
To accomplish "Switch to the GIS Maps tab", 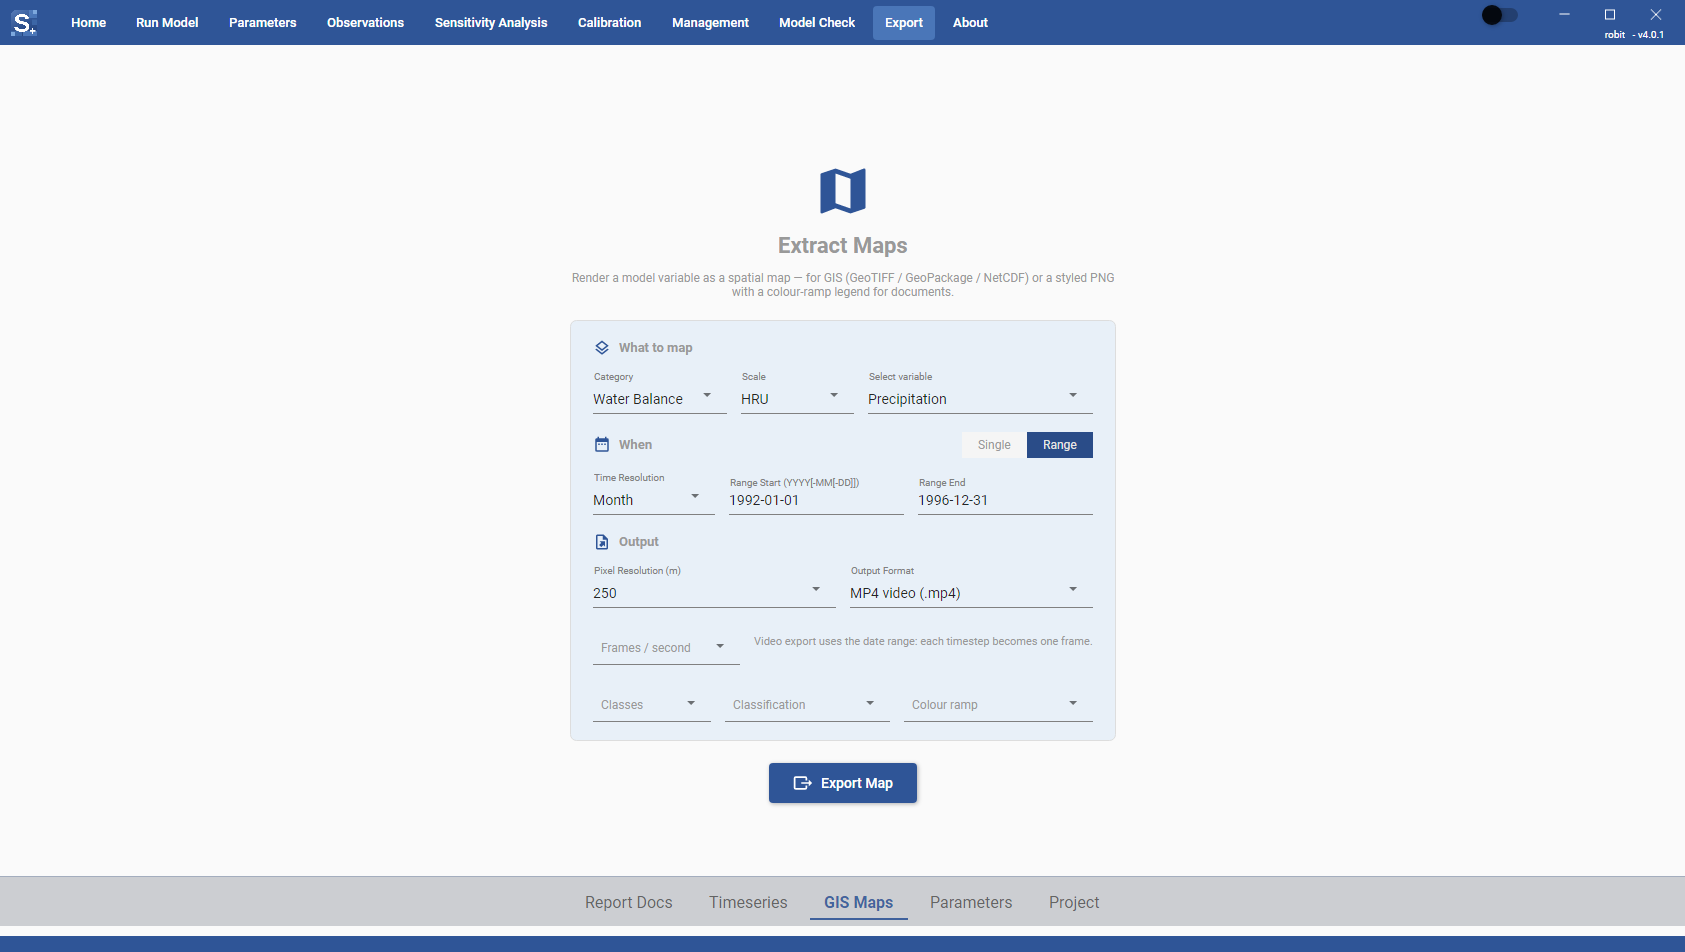I will [859, 902].
